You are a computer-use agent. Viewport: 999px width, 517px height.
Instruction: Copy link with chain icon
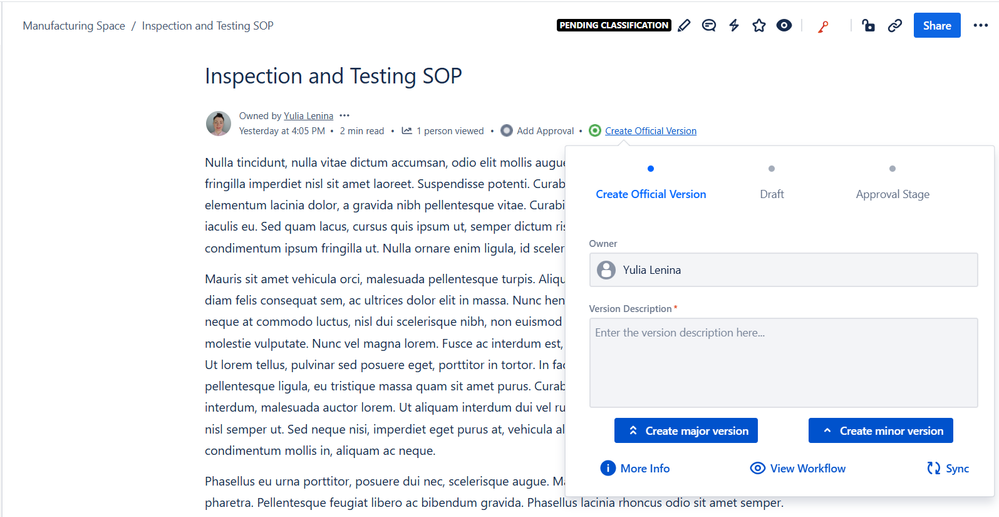point(895,26)
